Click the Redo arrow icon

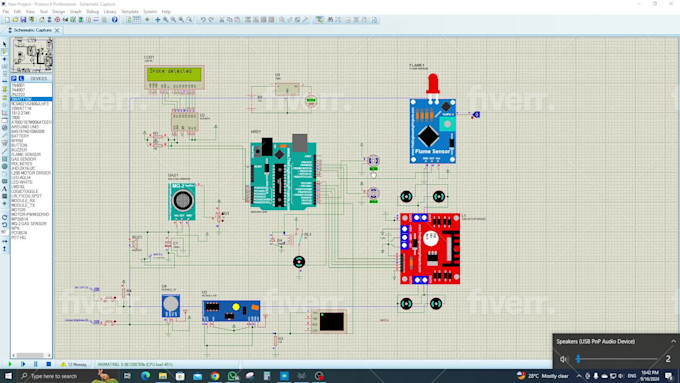211,20
